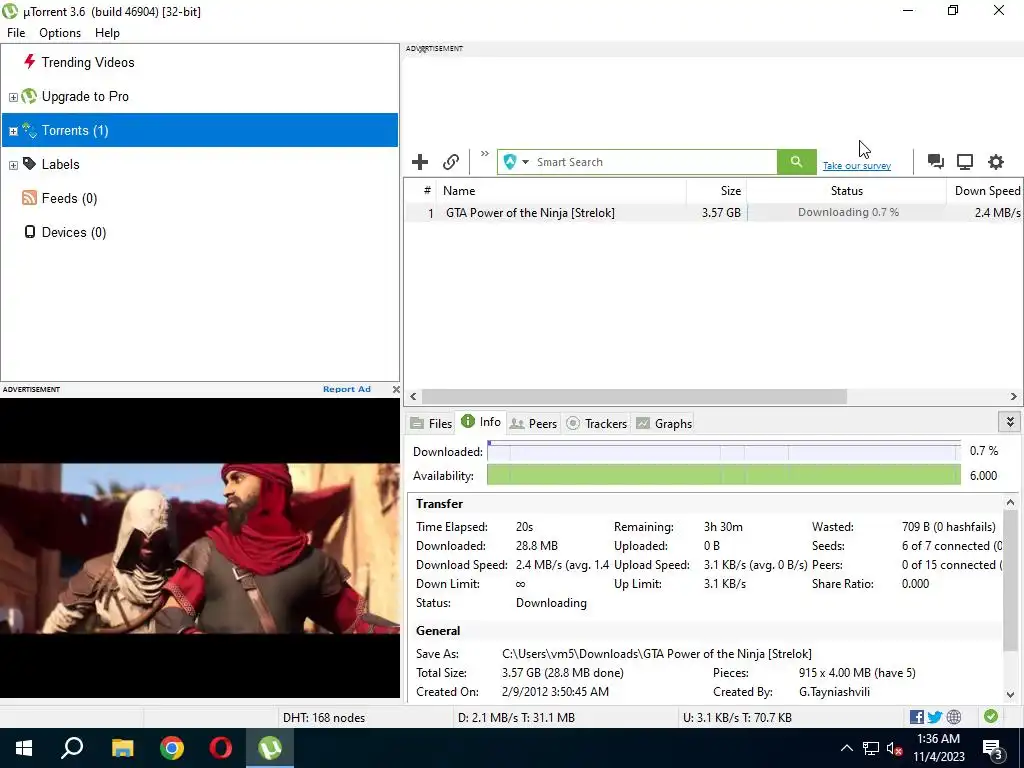1024x768 pixels.
Task: Switch to the Graphs tab
Action: (x=664, y=423)
